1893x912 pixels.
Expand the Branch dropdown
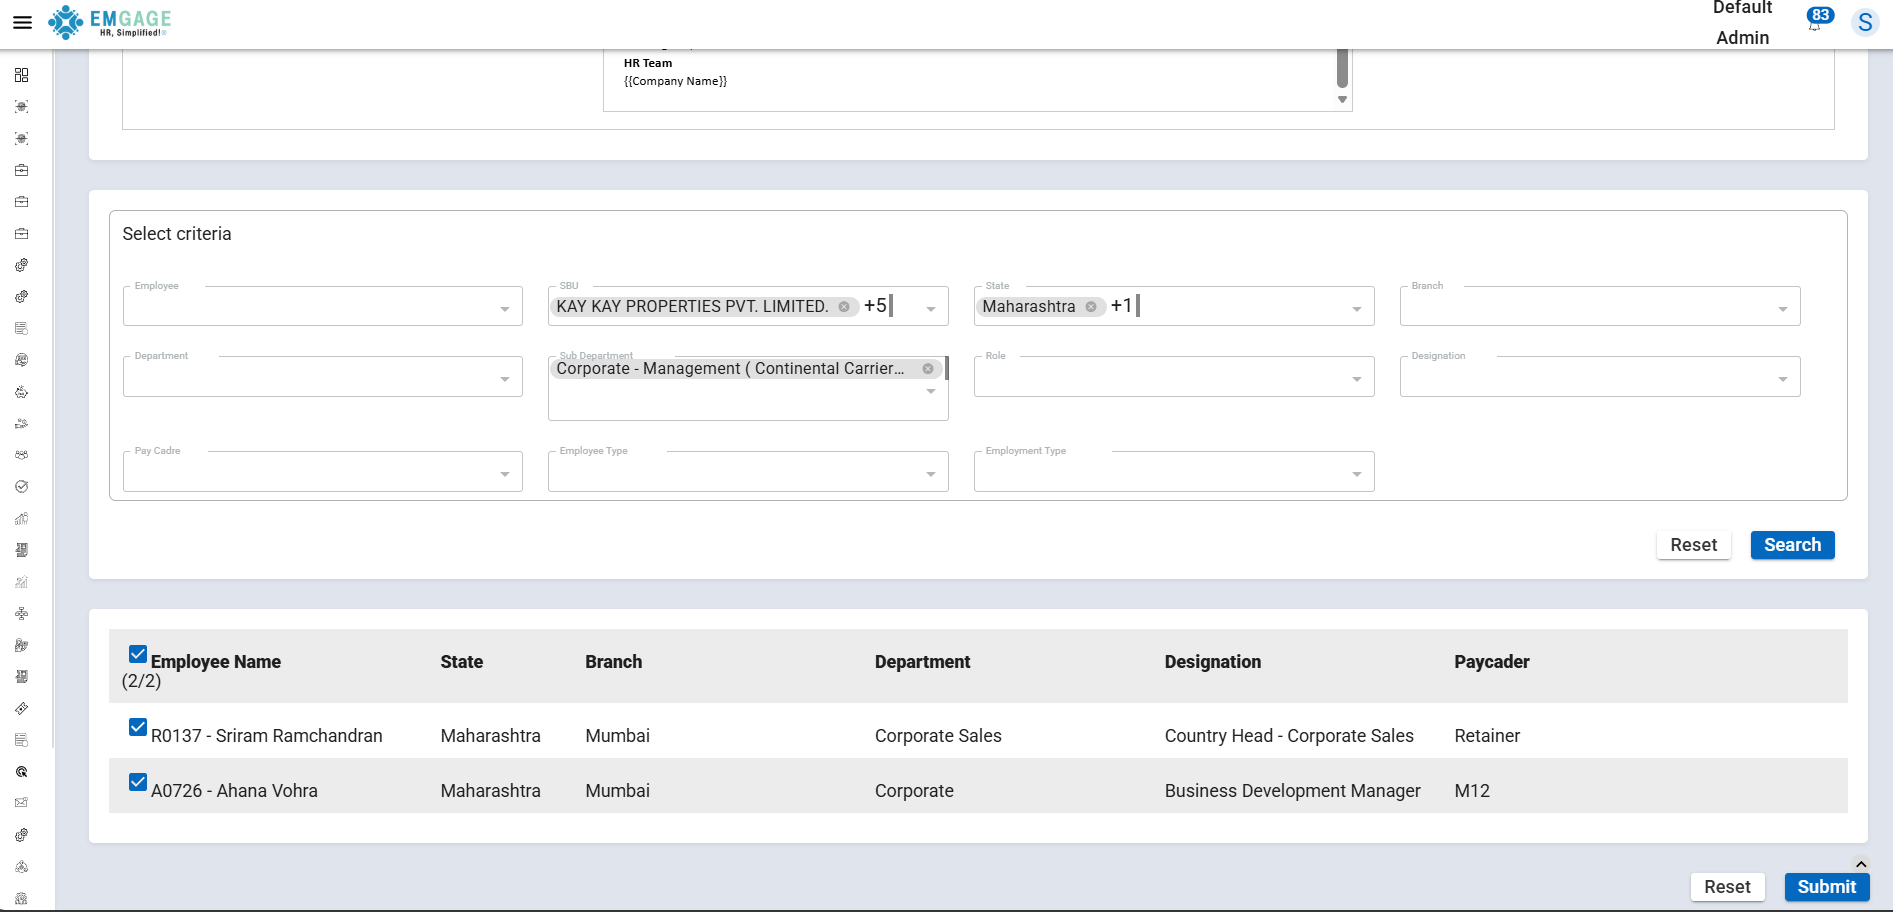(x=1598, y=305)
